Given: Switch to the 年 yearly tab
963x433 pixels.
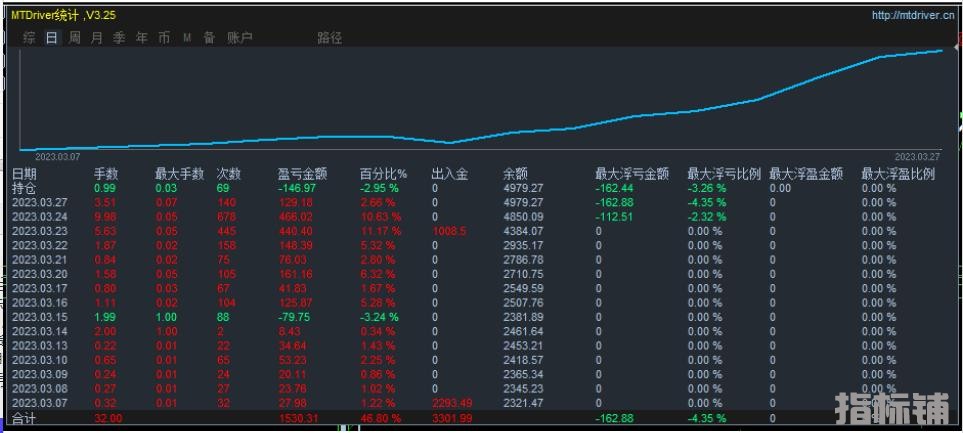Looking at the screenshot, I should click(x=141, y=38).
